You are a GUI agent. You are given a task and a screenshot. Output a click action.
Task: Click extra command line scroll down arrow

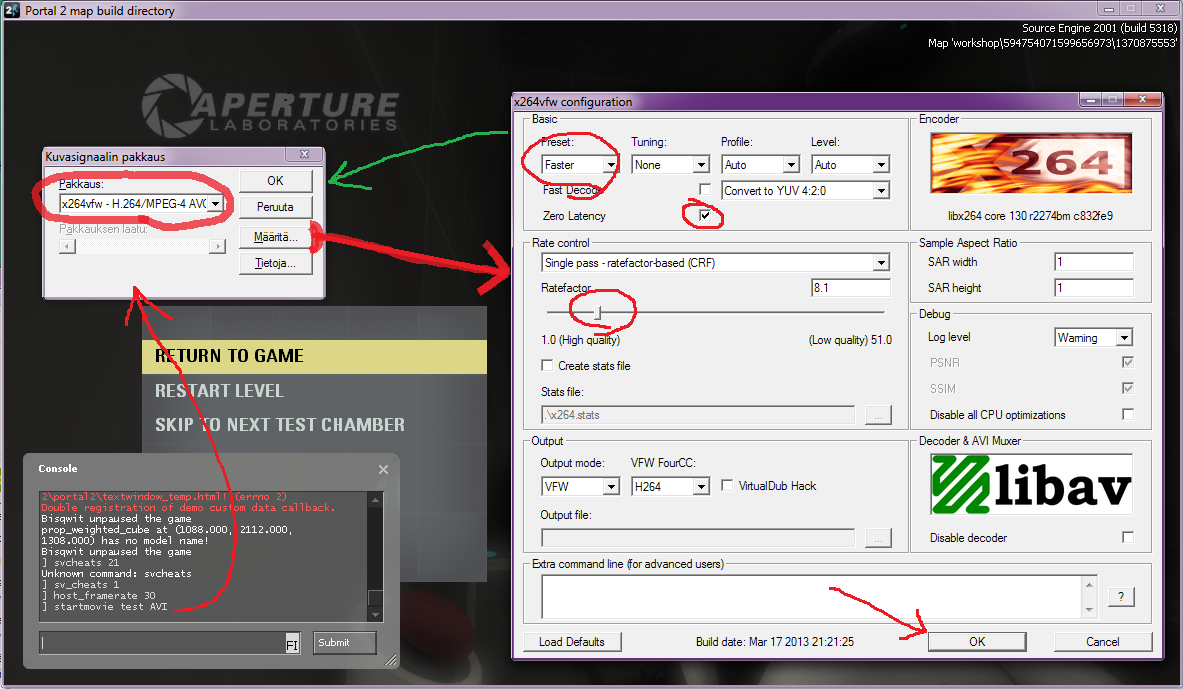coord(1089,610)
